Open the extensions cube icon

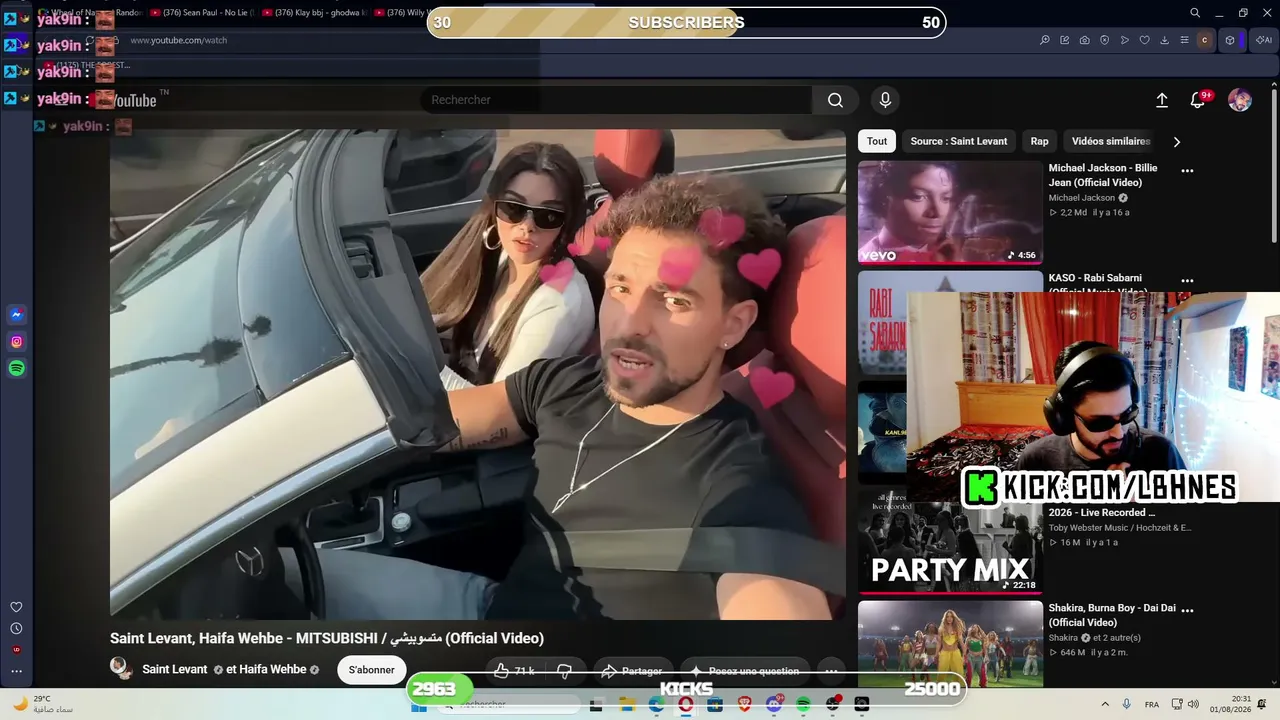click(1230, 40)
